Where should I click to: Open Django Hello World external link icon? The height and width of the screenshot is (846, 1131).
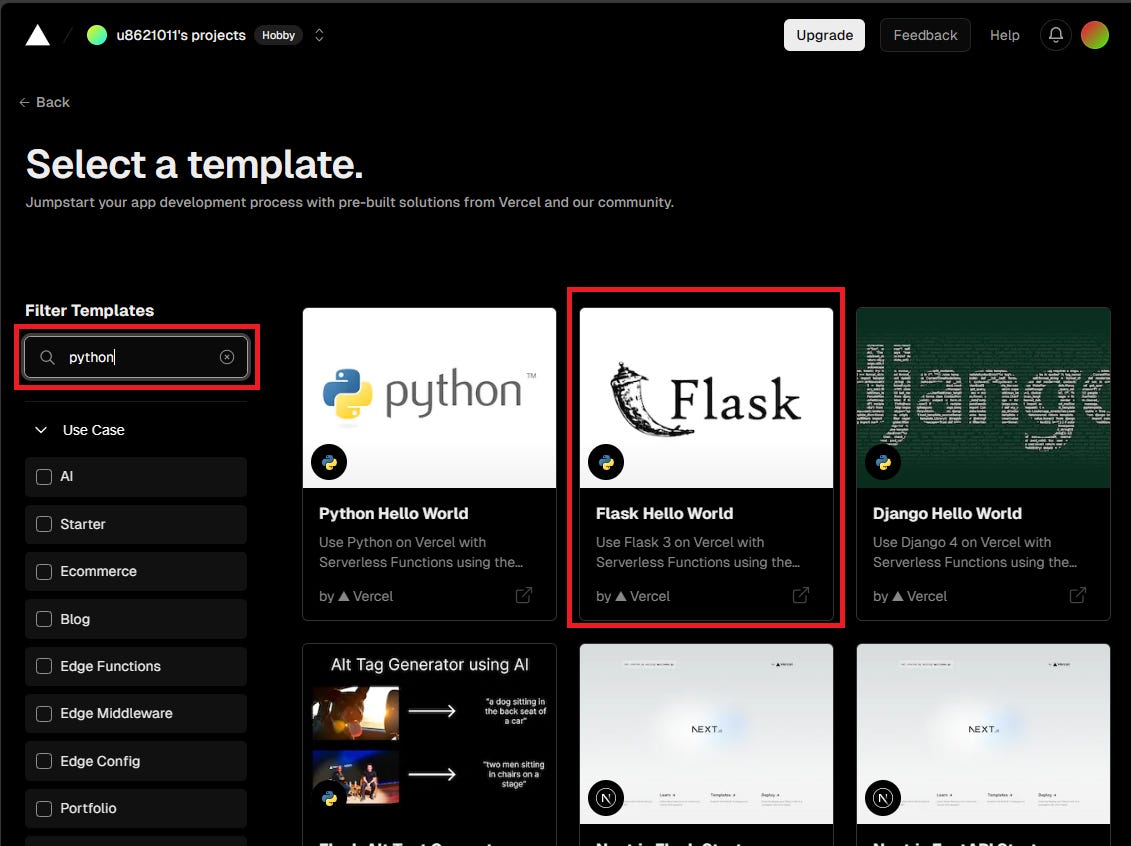click(1078, 595)
